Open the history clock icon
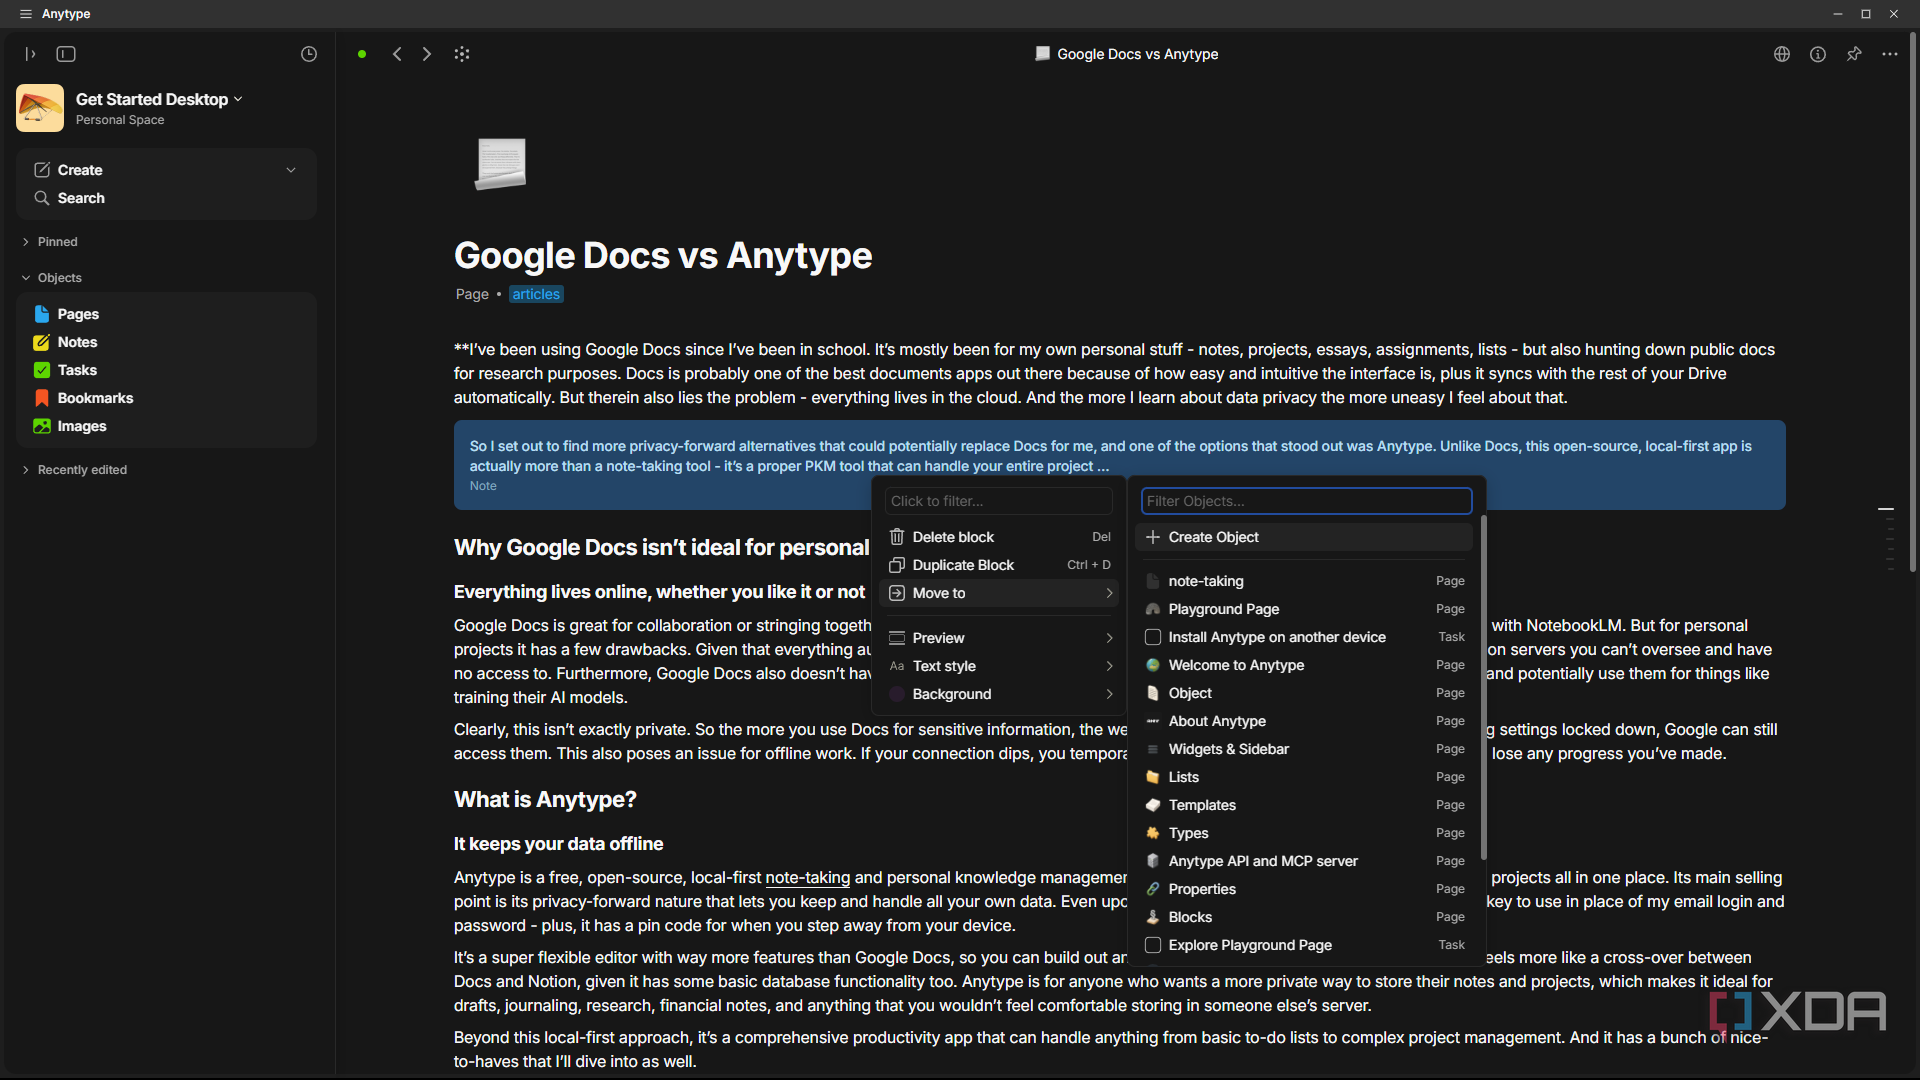 [x=309, y=54]
